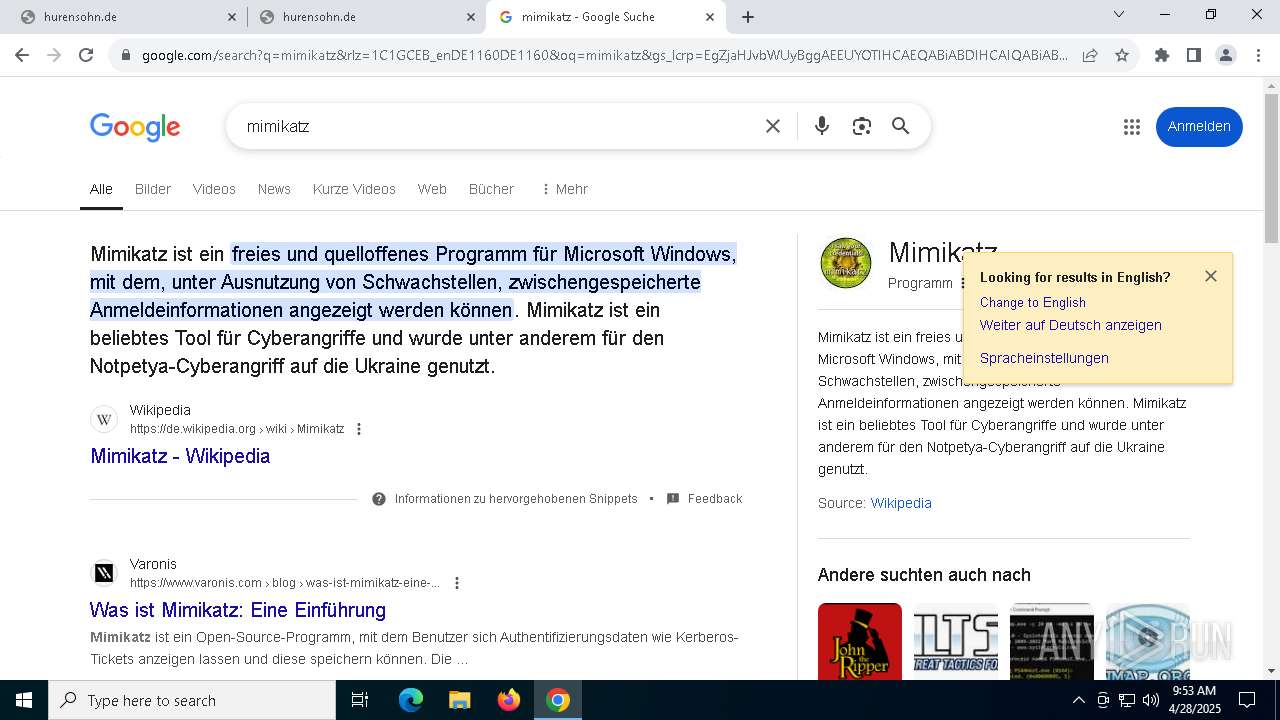Open Windows Start menu
The height and width of the screenshot is (720, 1280).
[24, 700]
